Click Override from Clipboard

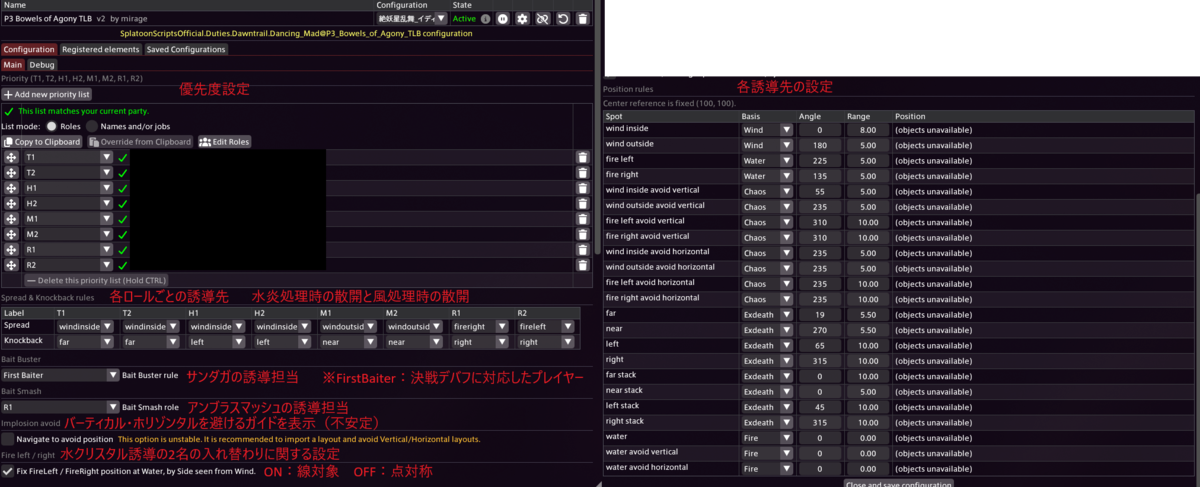139,142
